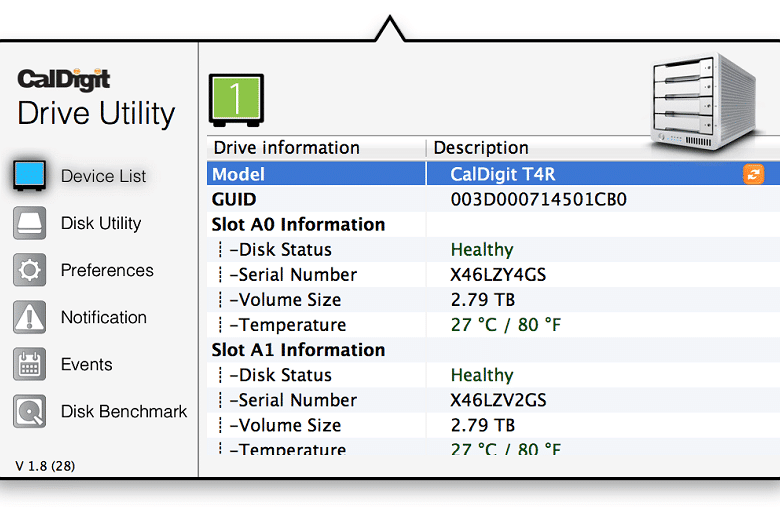Click 2.79 TB value for Slot A1

pyautogui.click(x=483, y=425)
